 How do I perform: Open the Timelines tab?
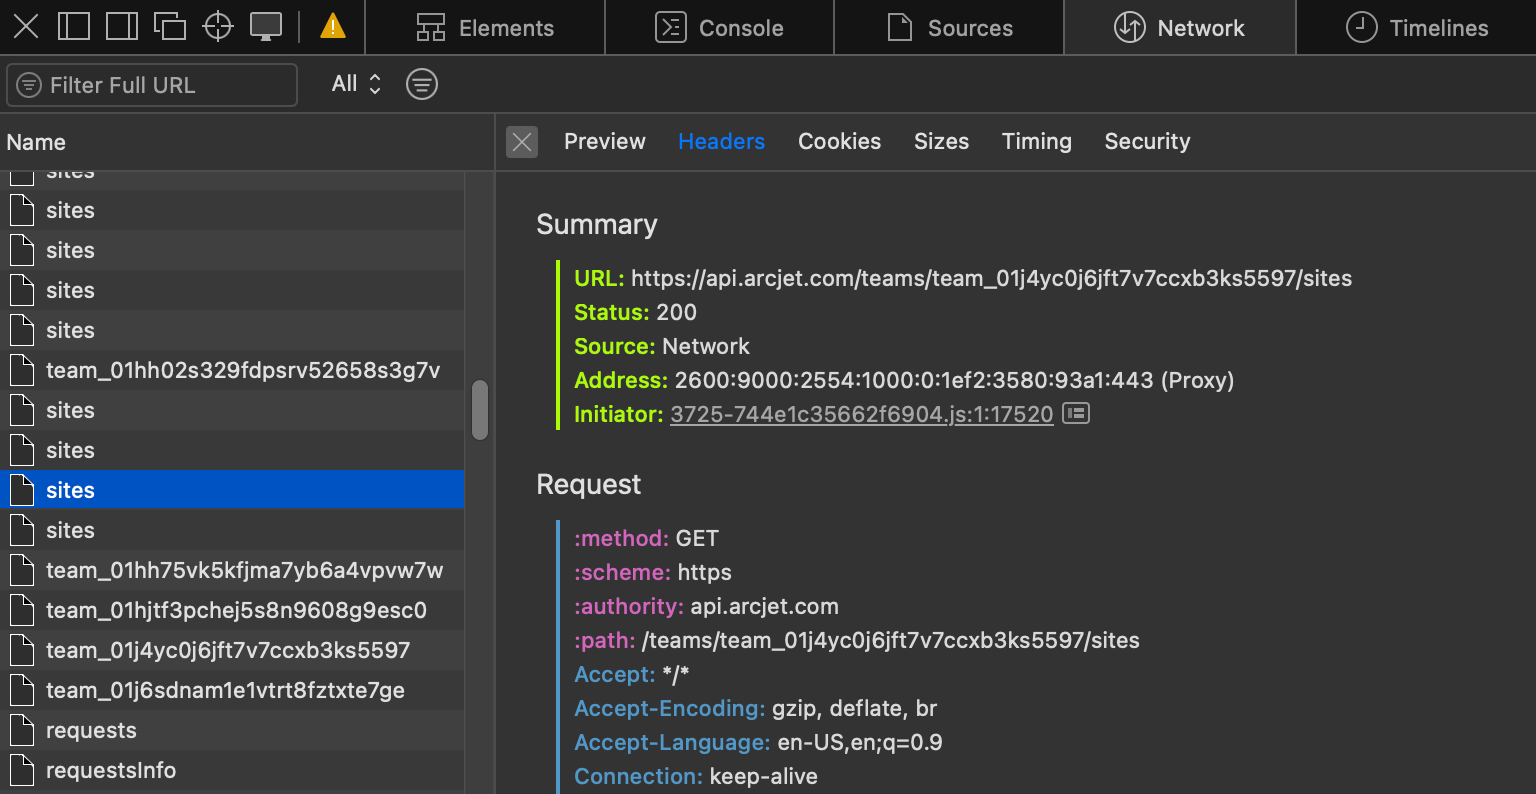[x=1417, y=28]
